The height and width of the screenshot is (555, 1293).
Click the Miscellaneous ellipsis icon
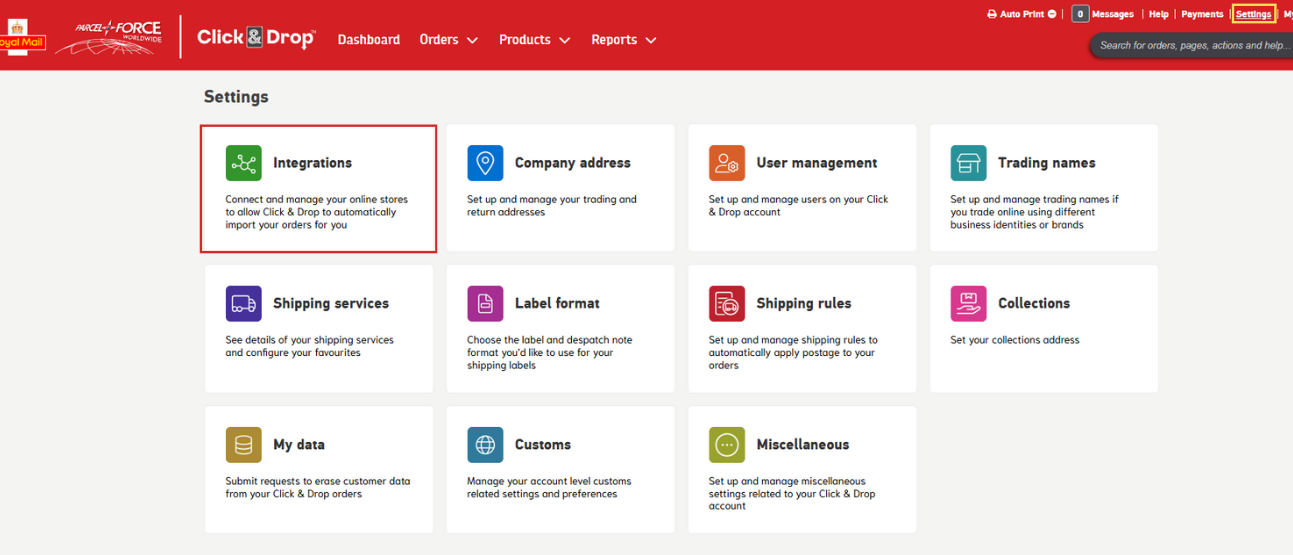(x=727, y=445)
